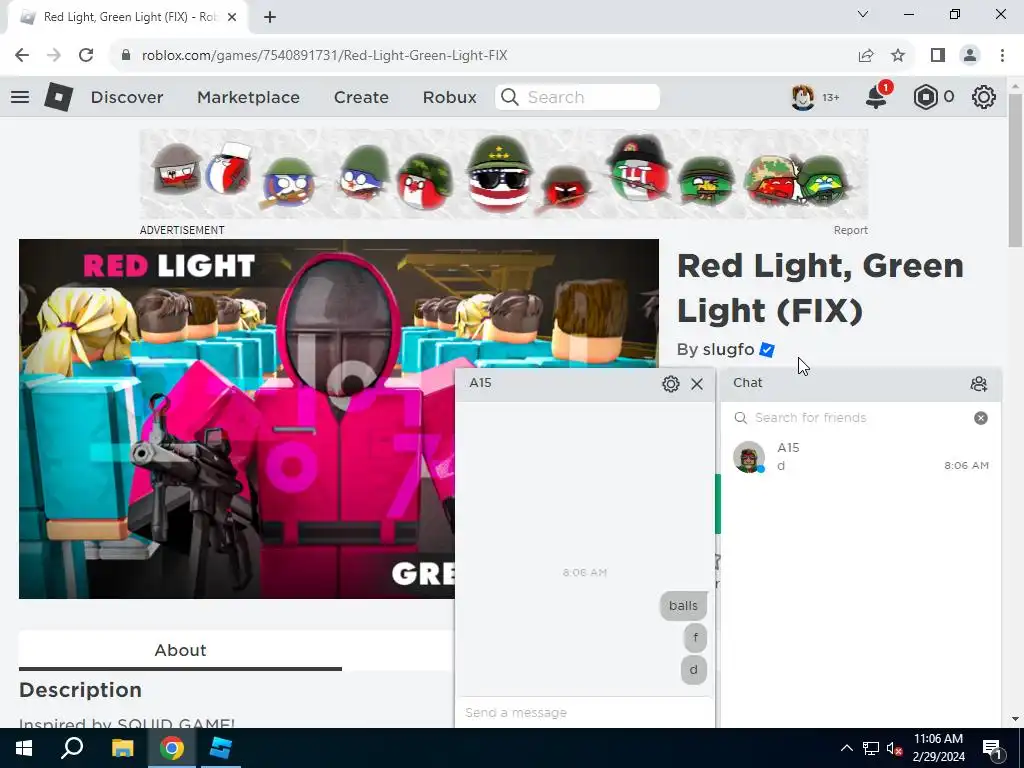Screen dimensions: 1024x768
Task: Bookmark this tab with the star
Action: (898, 55)
